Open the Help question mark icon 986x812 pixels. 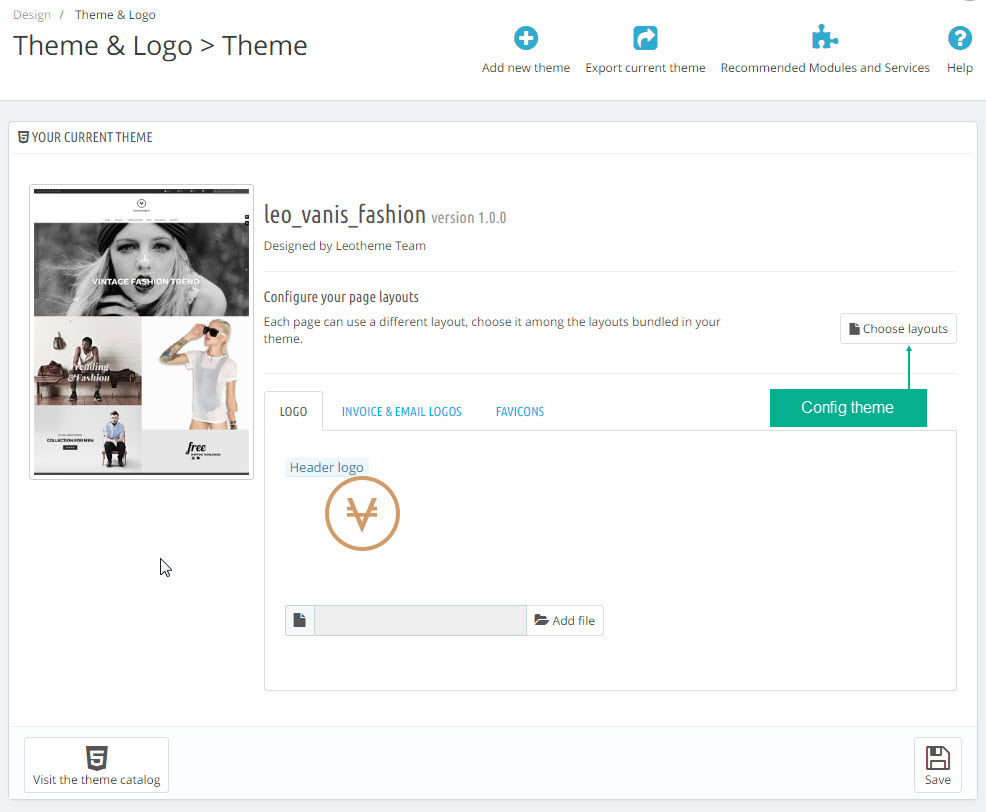pyautogui.click(x=960, y=38)
